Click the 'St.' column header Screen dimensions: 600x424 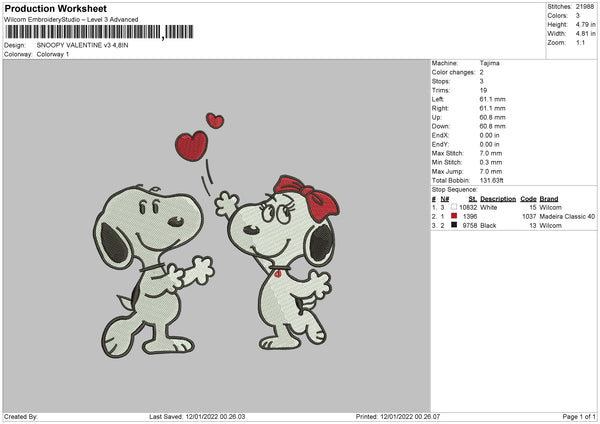click(473, 199)
